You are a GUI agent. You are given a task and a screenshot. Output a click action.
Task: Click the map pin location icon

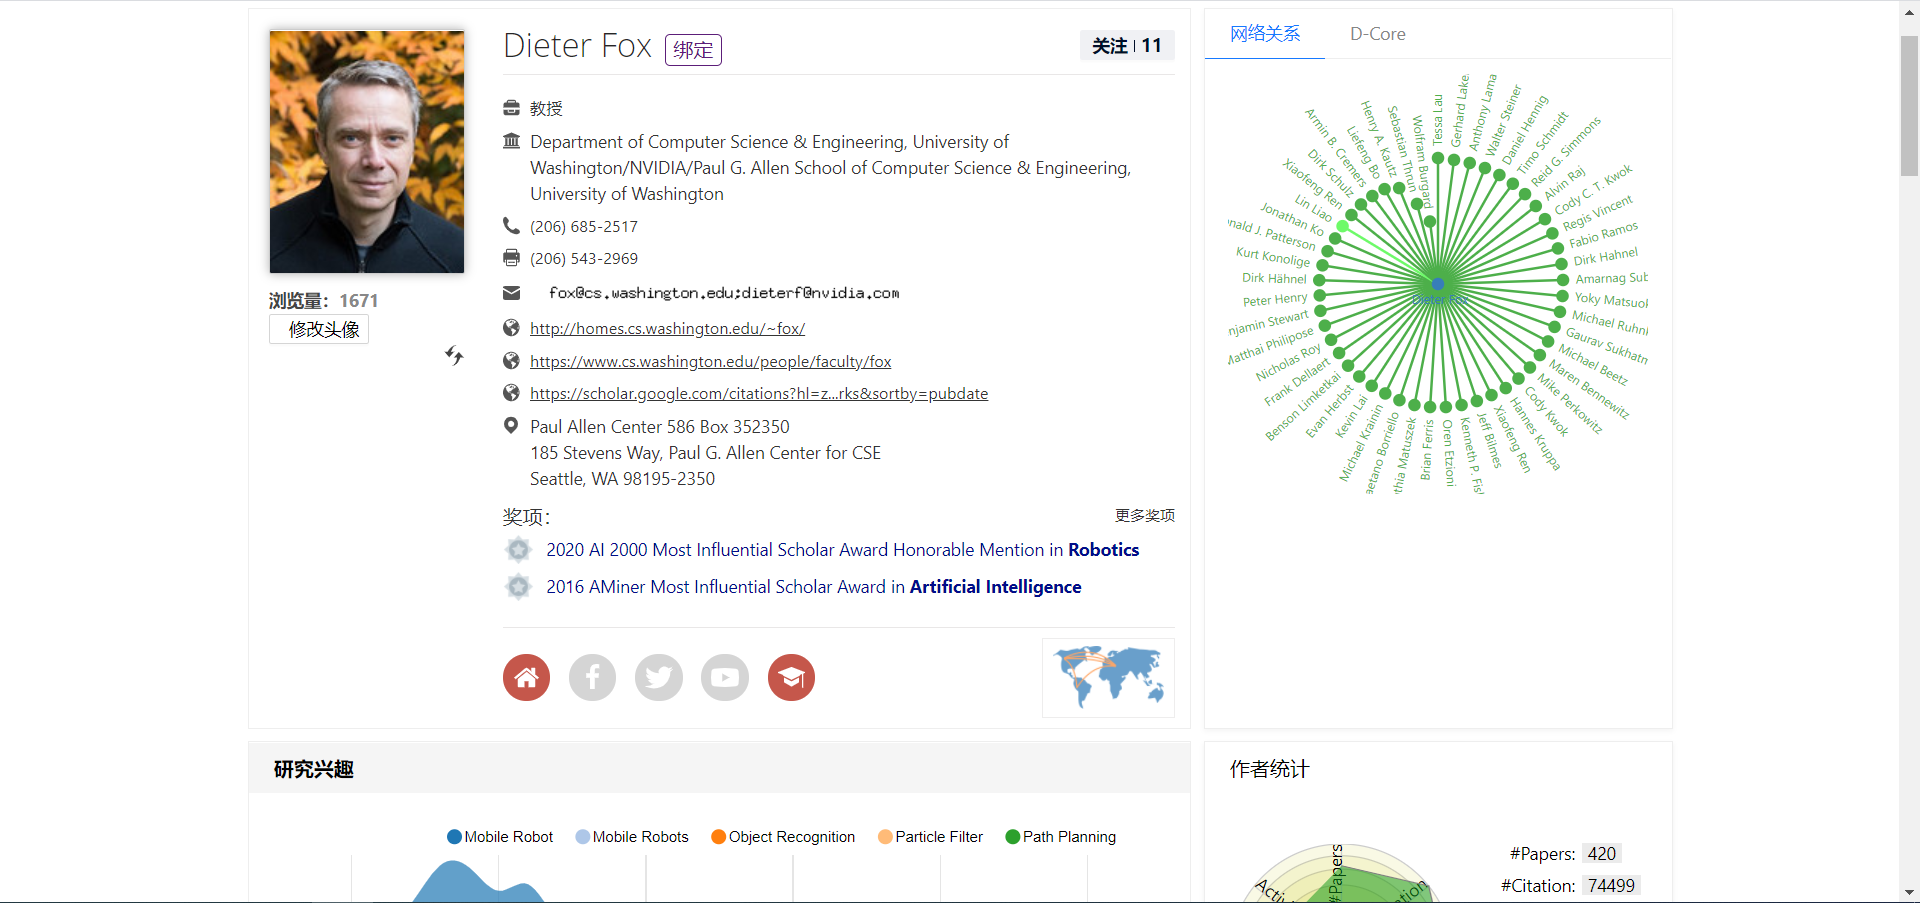tap(511, 426)
